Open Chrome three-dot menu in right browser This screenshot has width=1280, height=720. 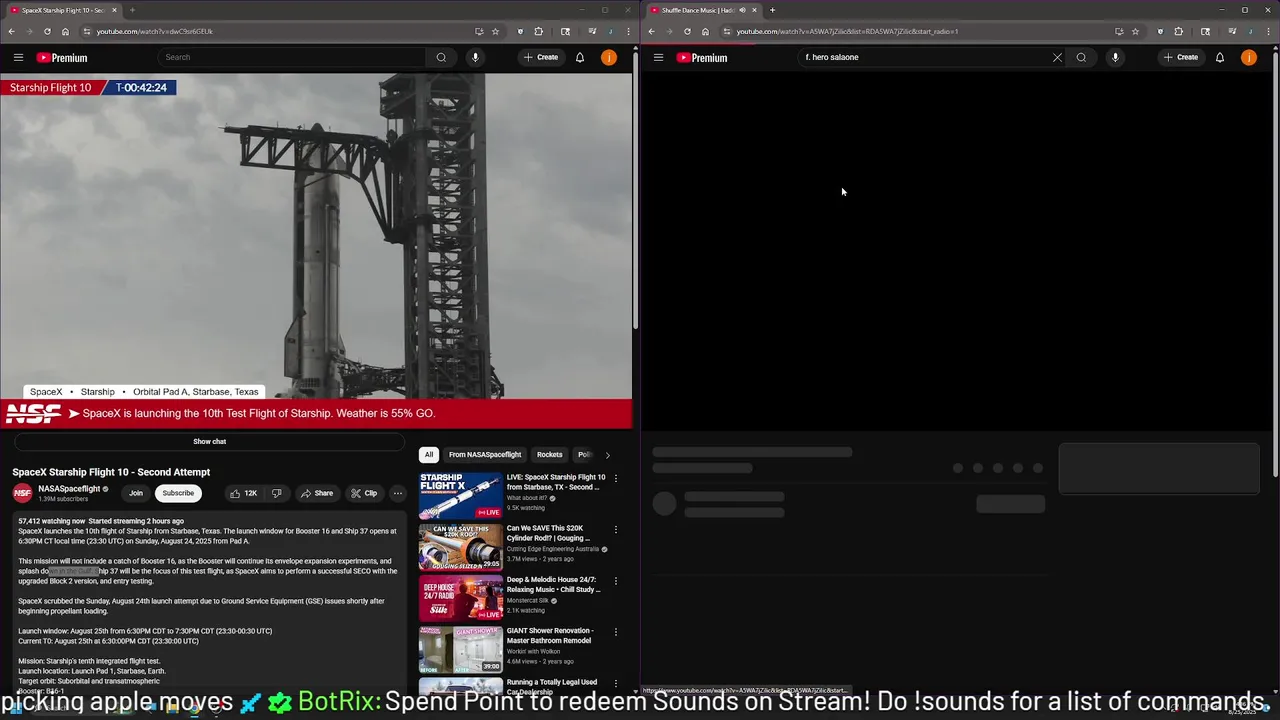pyautogui.click(x=1269, y=31)
